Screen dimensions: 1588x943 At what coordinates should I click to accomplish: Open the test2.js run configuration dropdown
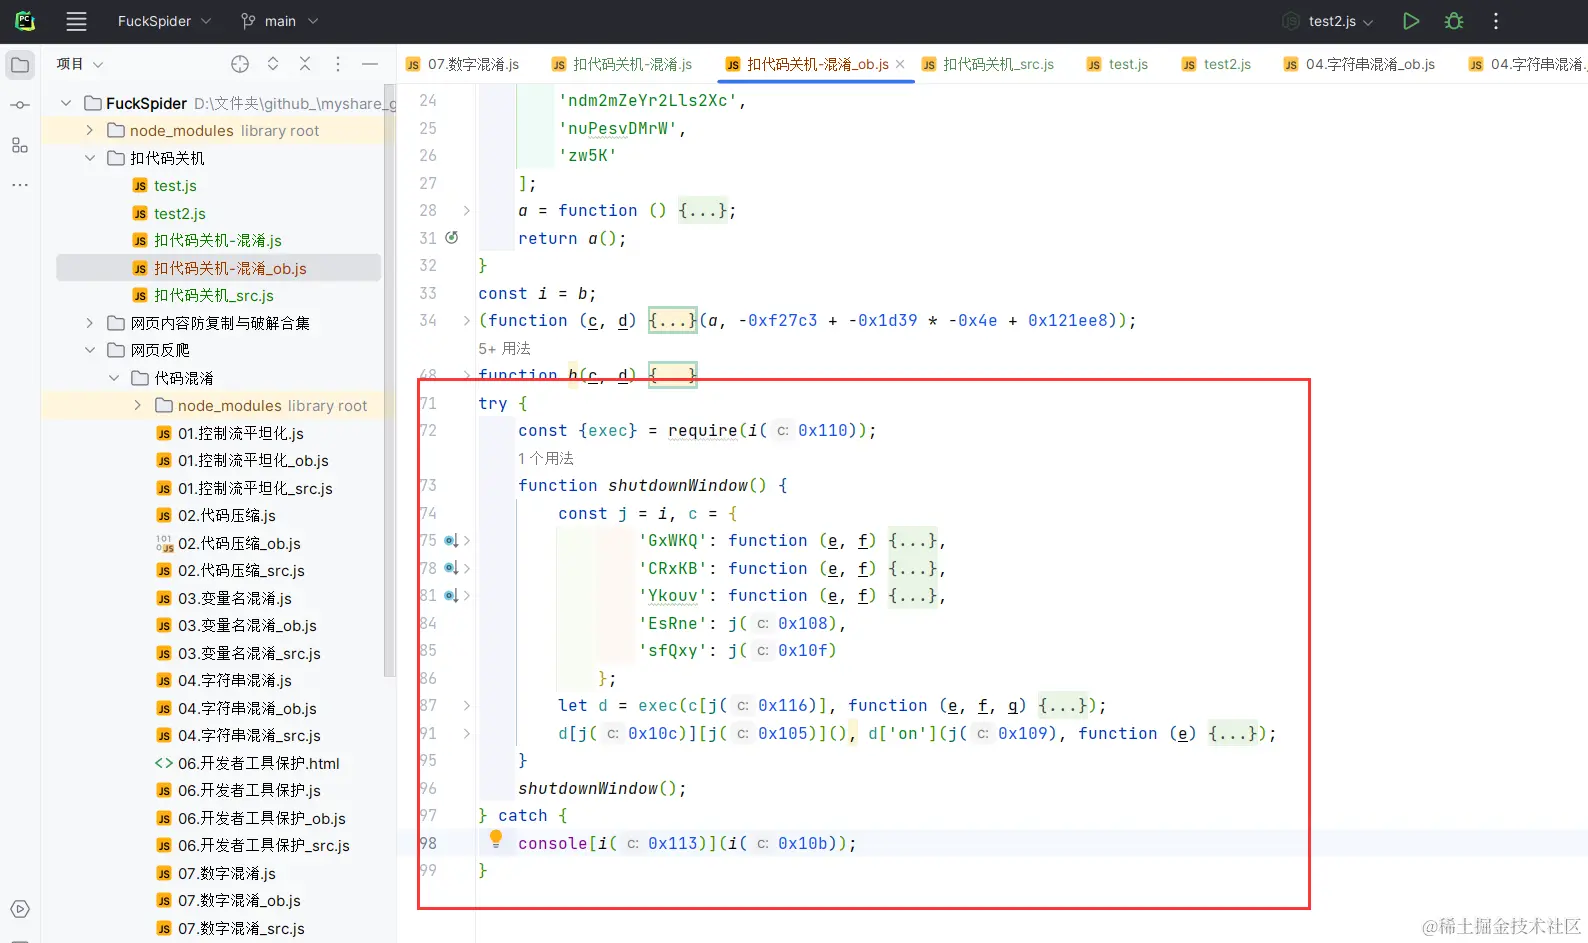click(x=1329, y=21)
